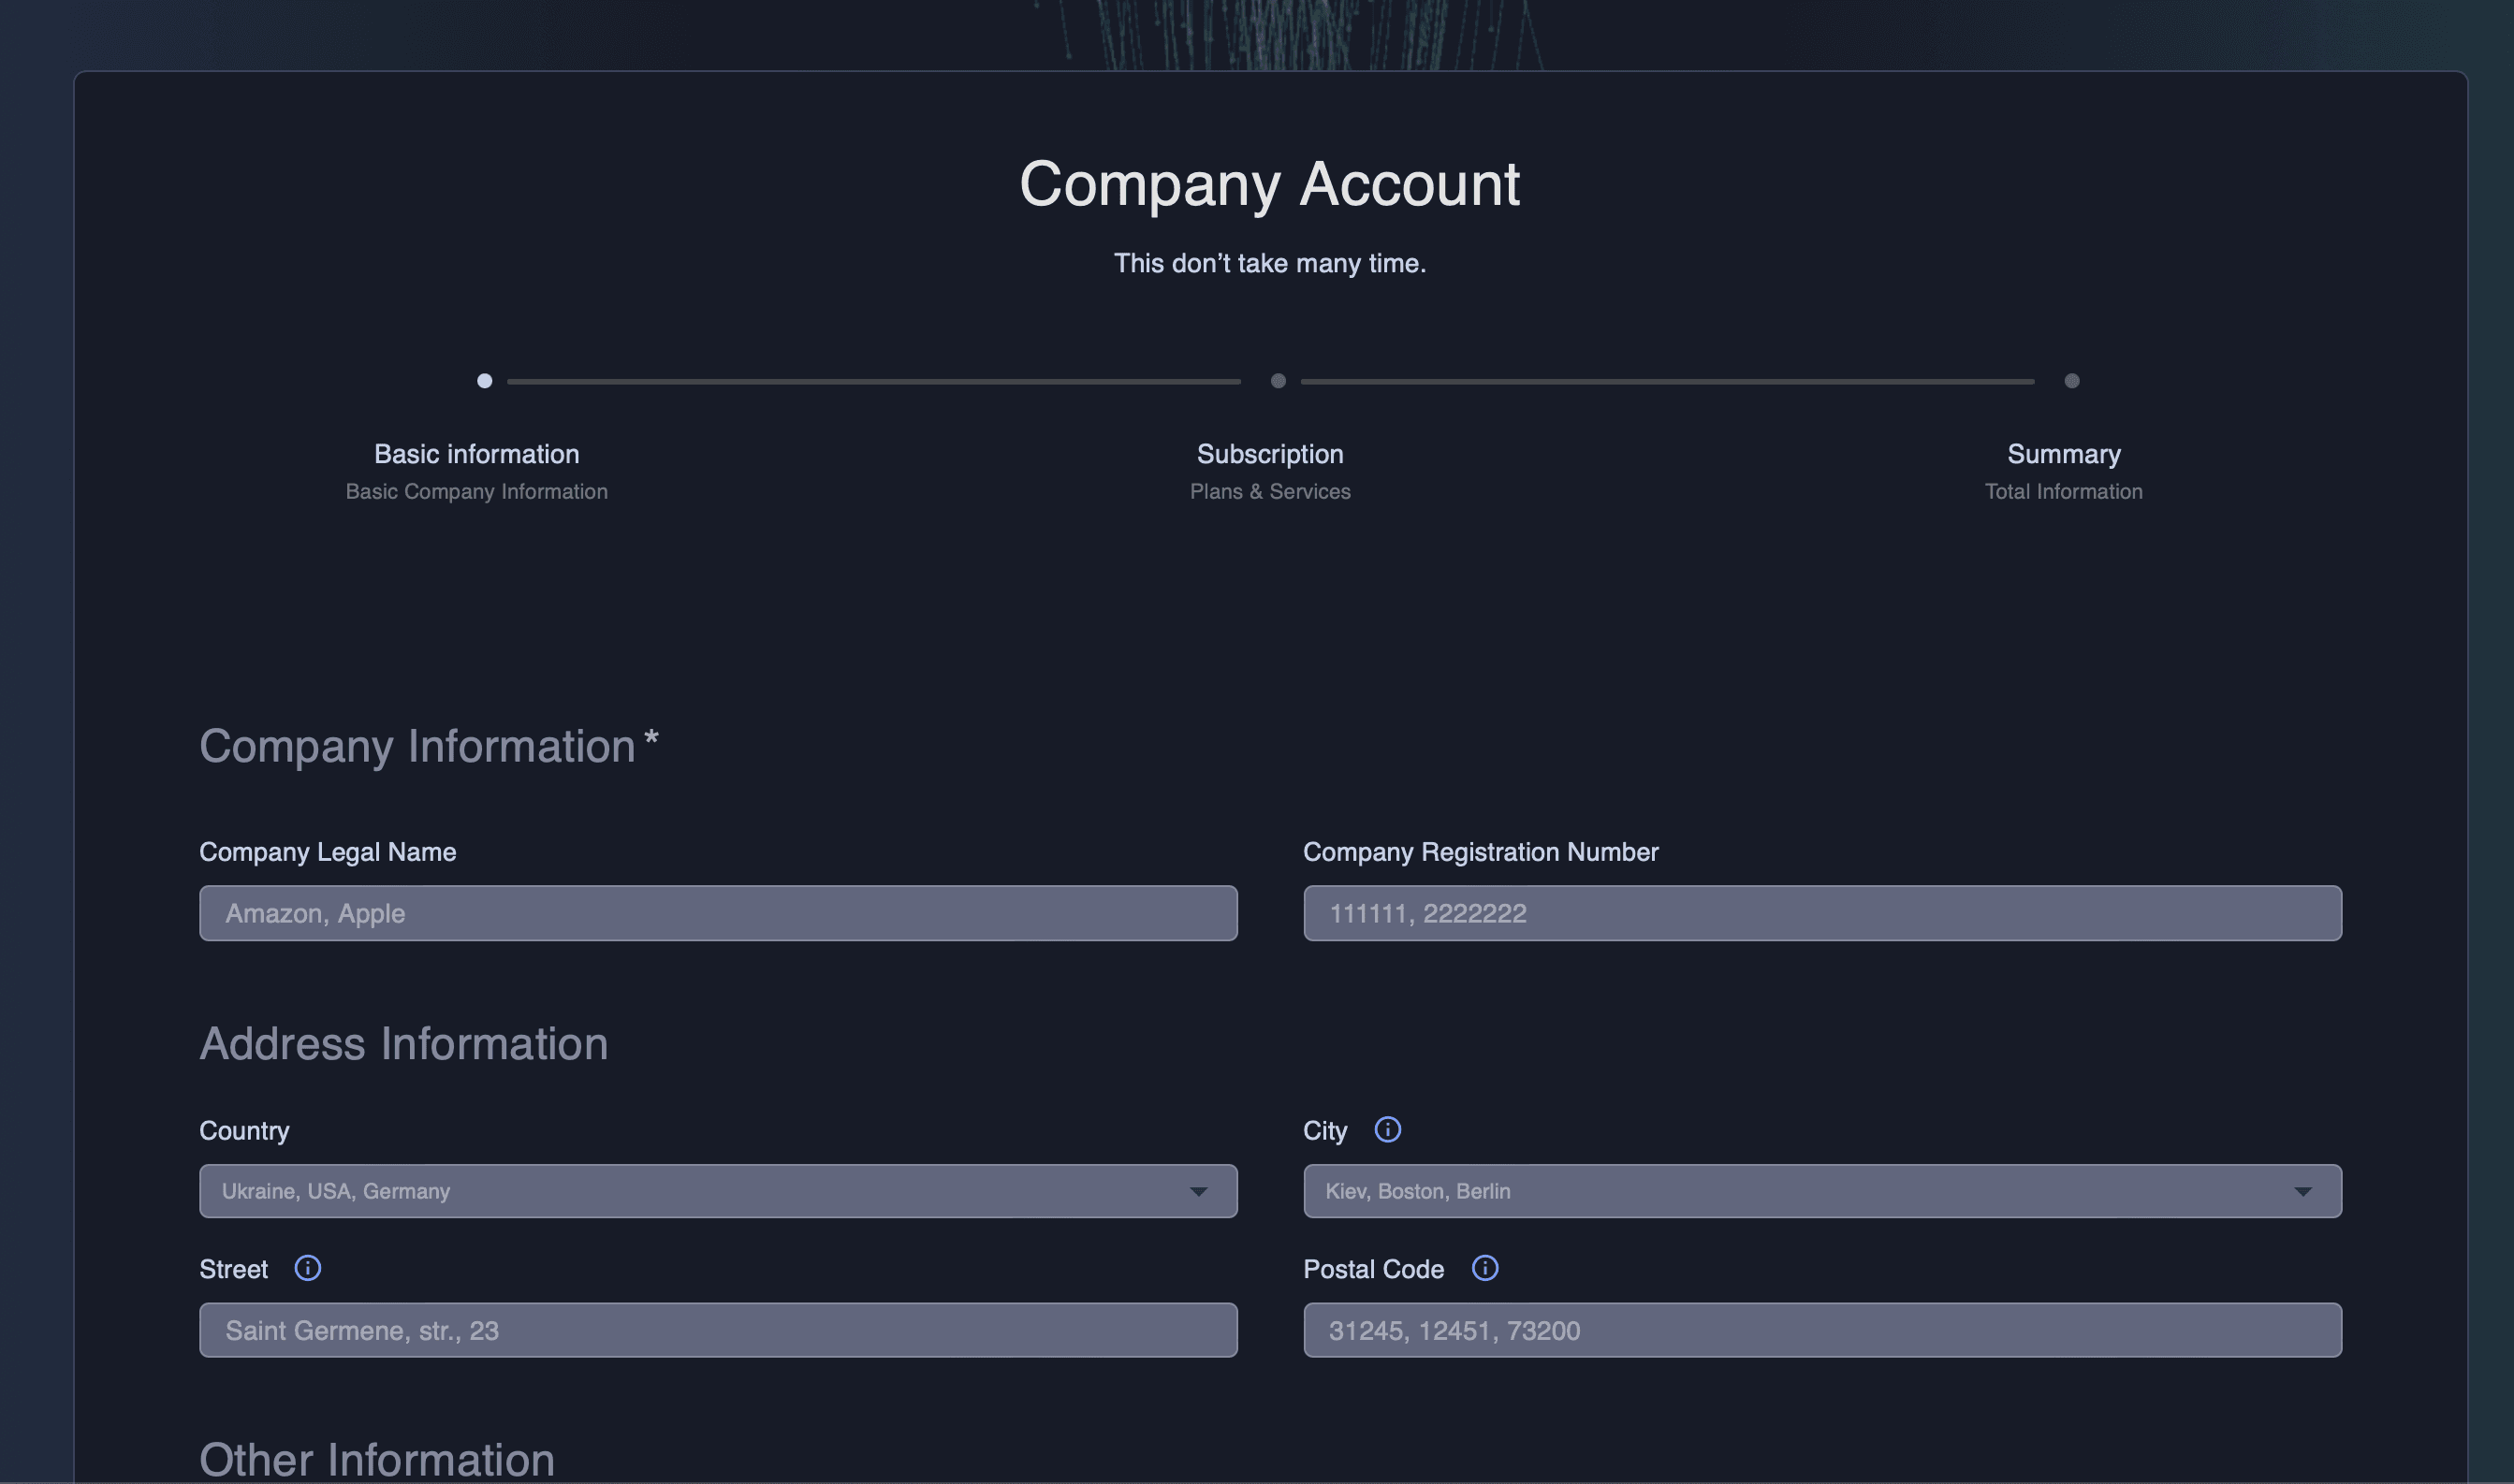Click progress line between Basic information and Subscription
Screen dimensions: 2514x1484
pos(873,382)
